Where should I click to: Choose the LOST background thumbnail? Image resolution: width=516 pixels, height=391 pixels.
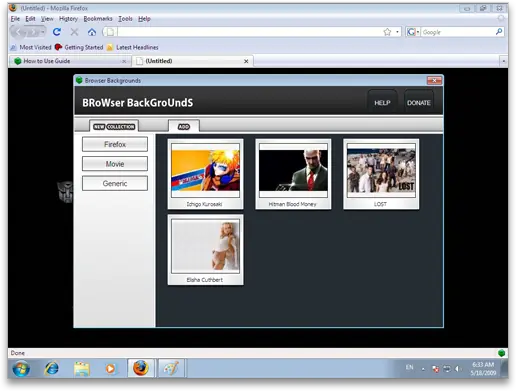coord(381,174)
